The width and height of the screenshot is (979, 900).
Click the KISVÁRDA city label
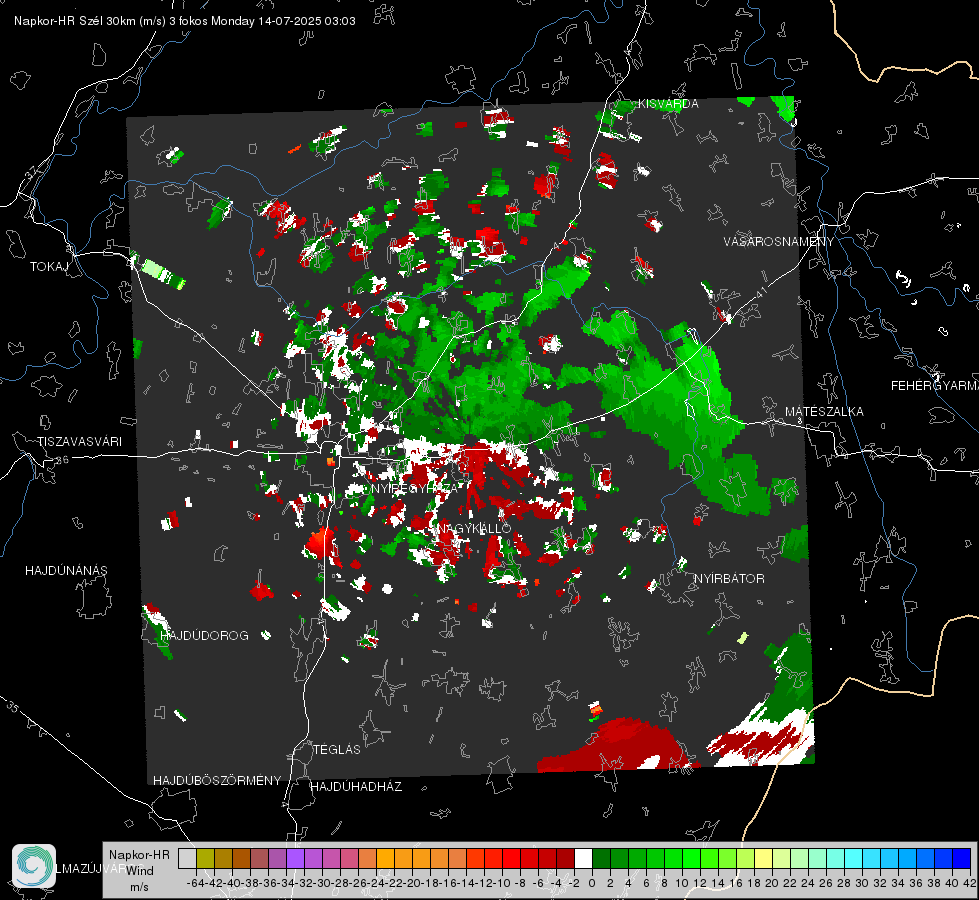pos(668,104)
